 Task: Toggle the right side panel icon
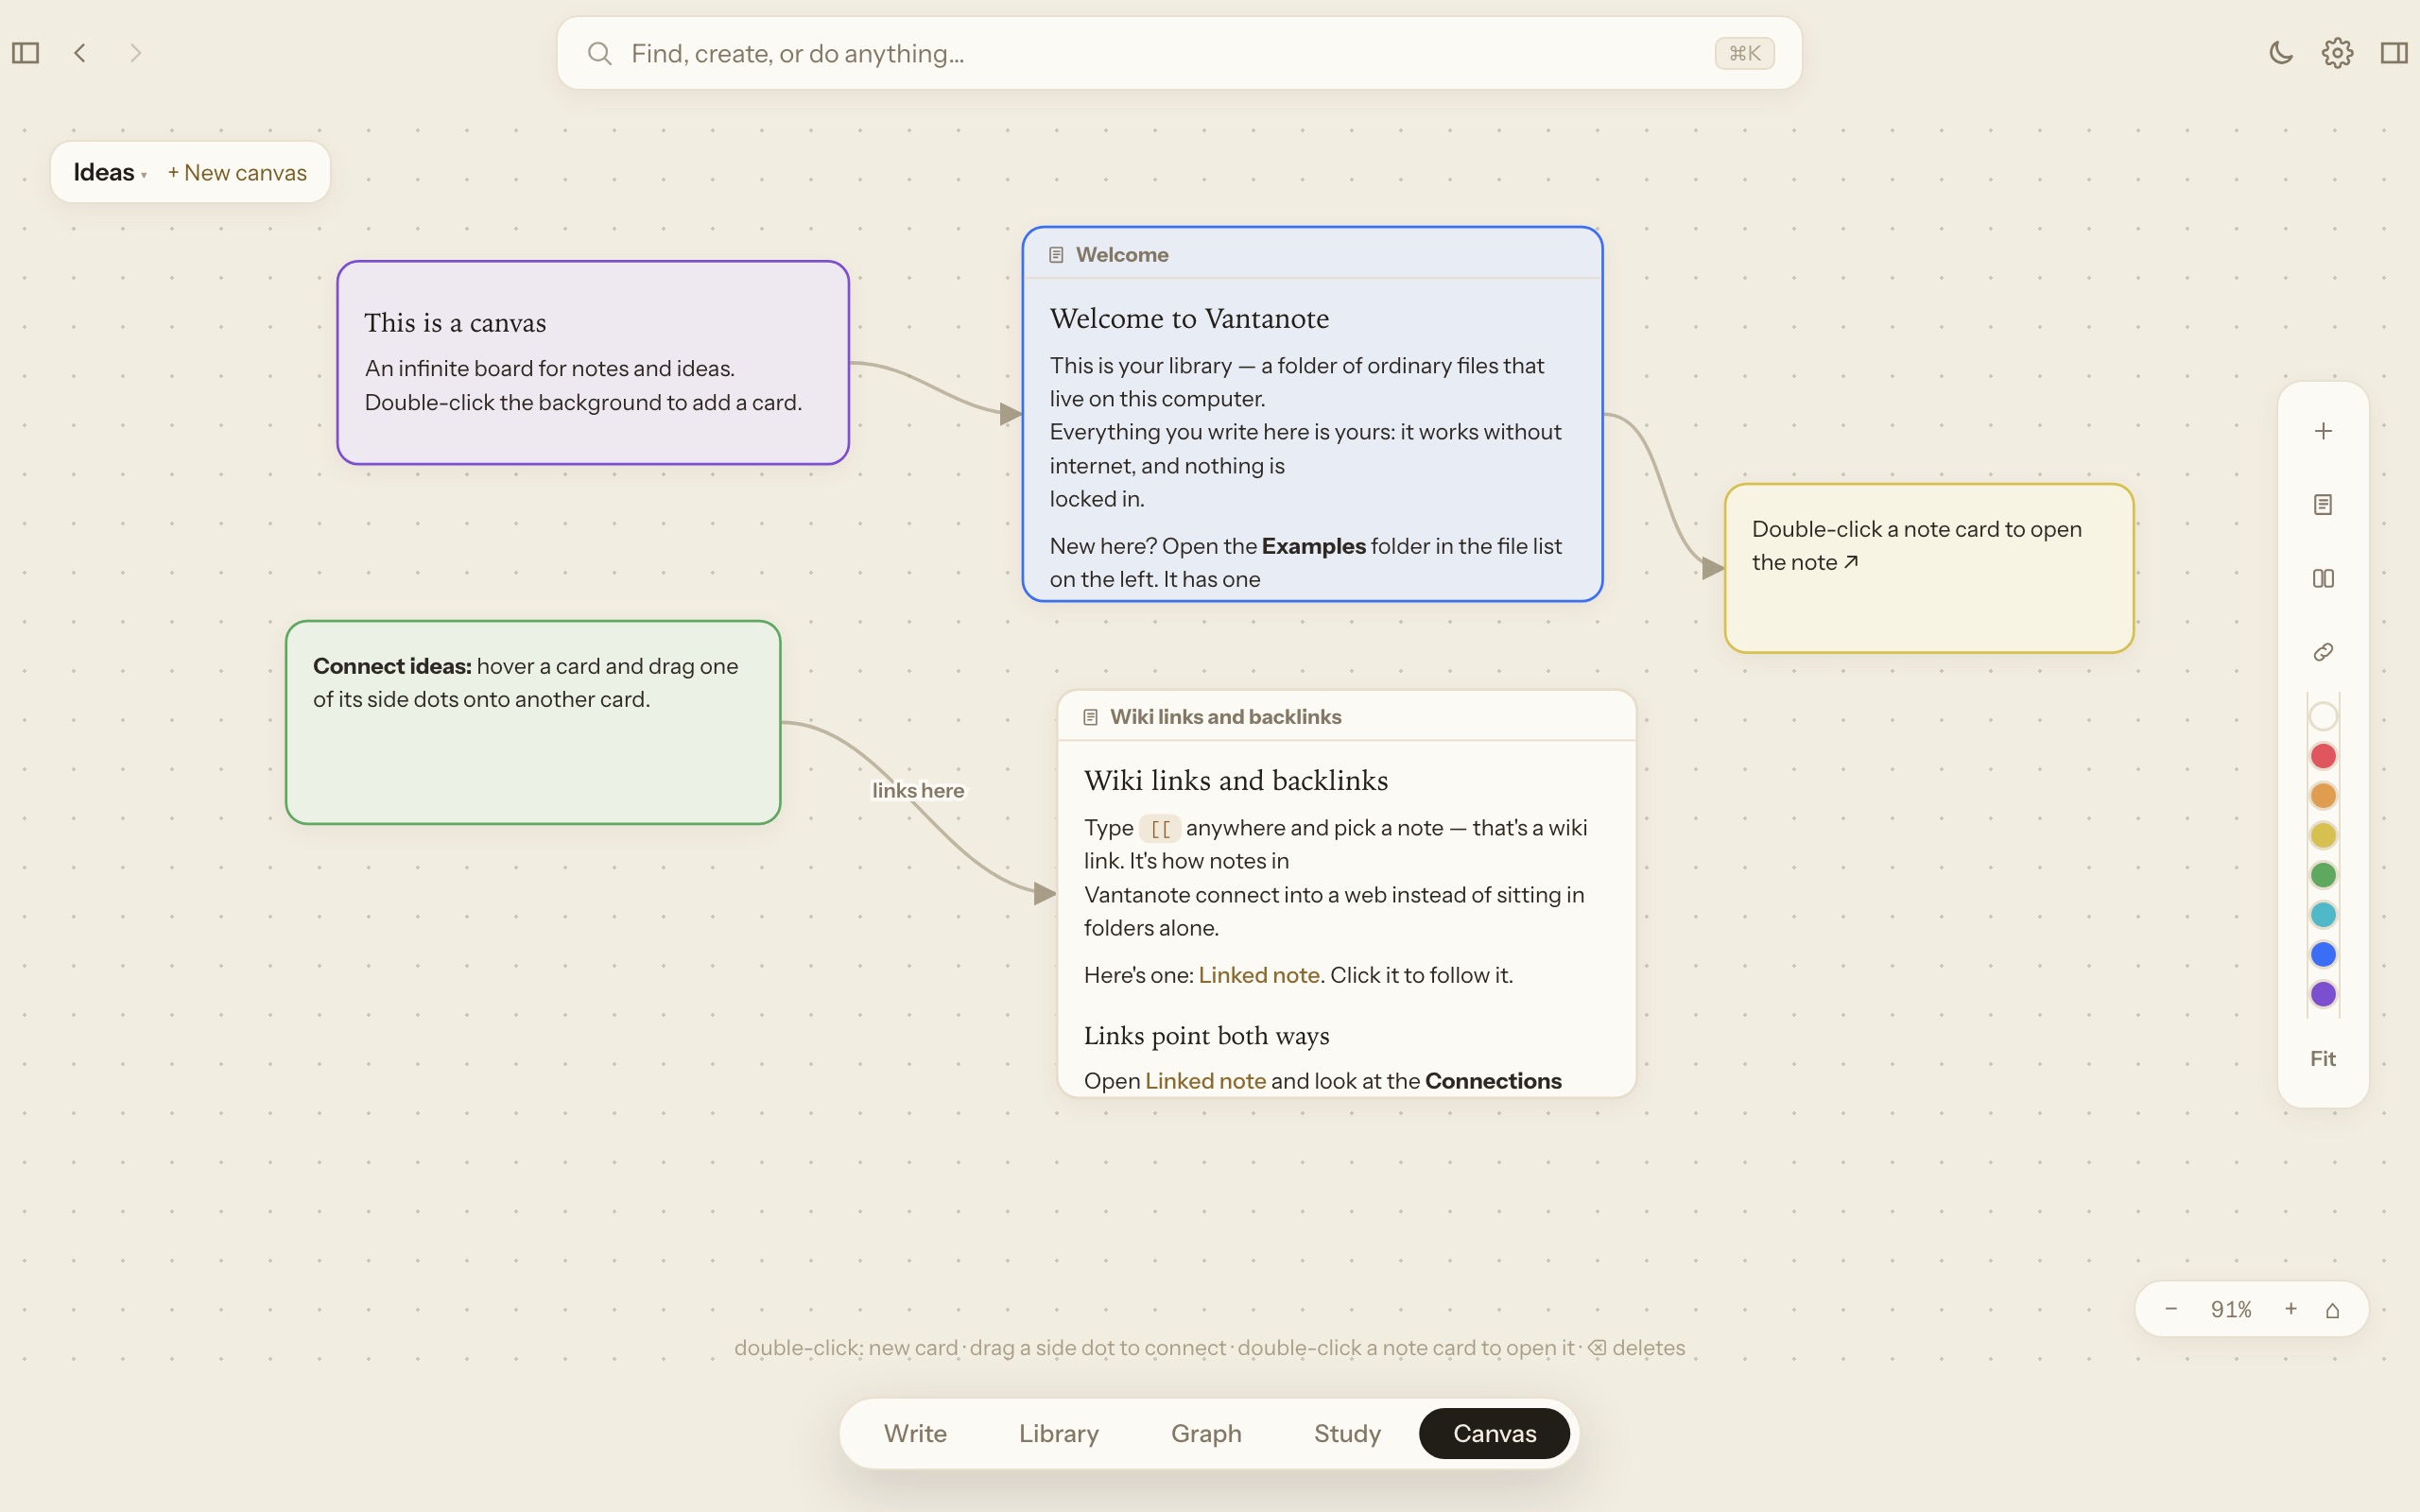point(2394,53)
